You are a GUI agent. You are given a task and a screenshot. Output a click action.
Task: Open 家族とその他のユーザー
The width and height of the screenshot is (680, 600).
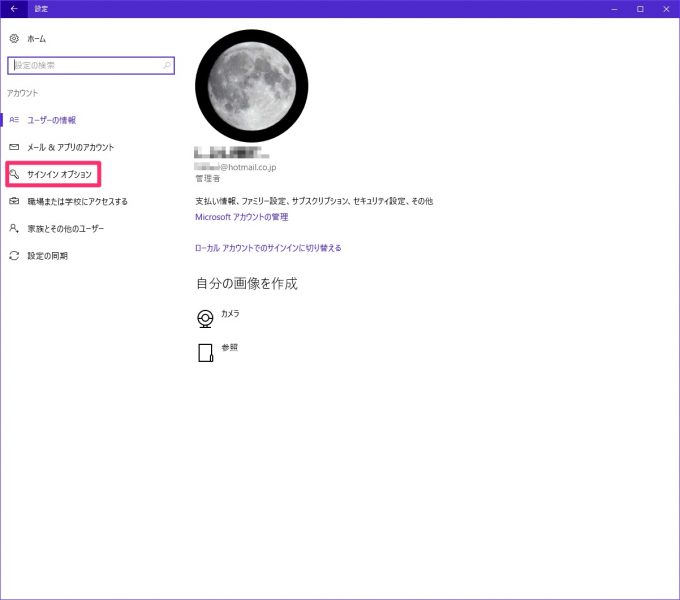[x=65, y=228]
